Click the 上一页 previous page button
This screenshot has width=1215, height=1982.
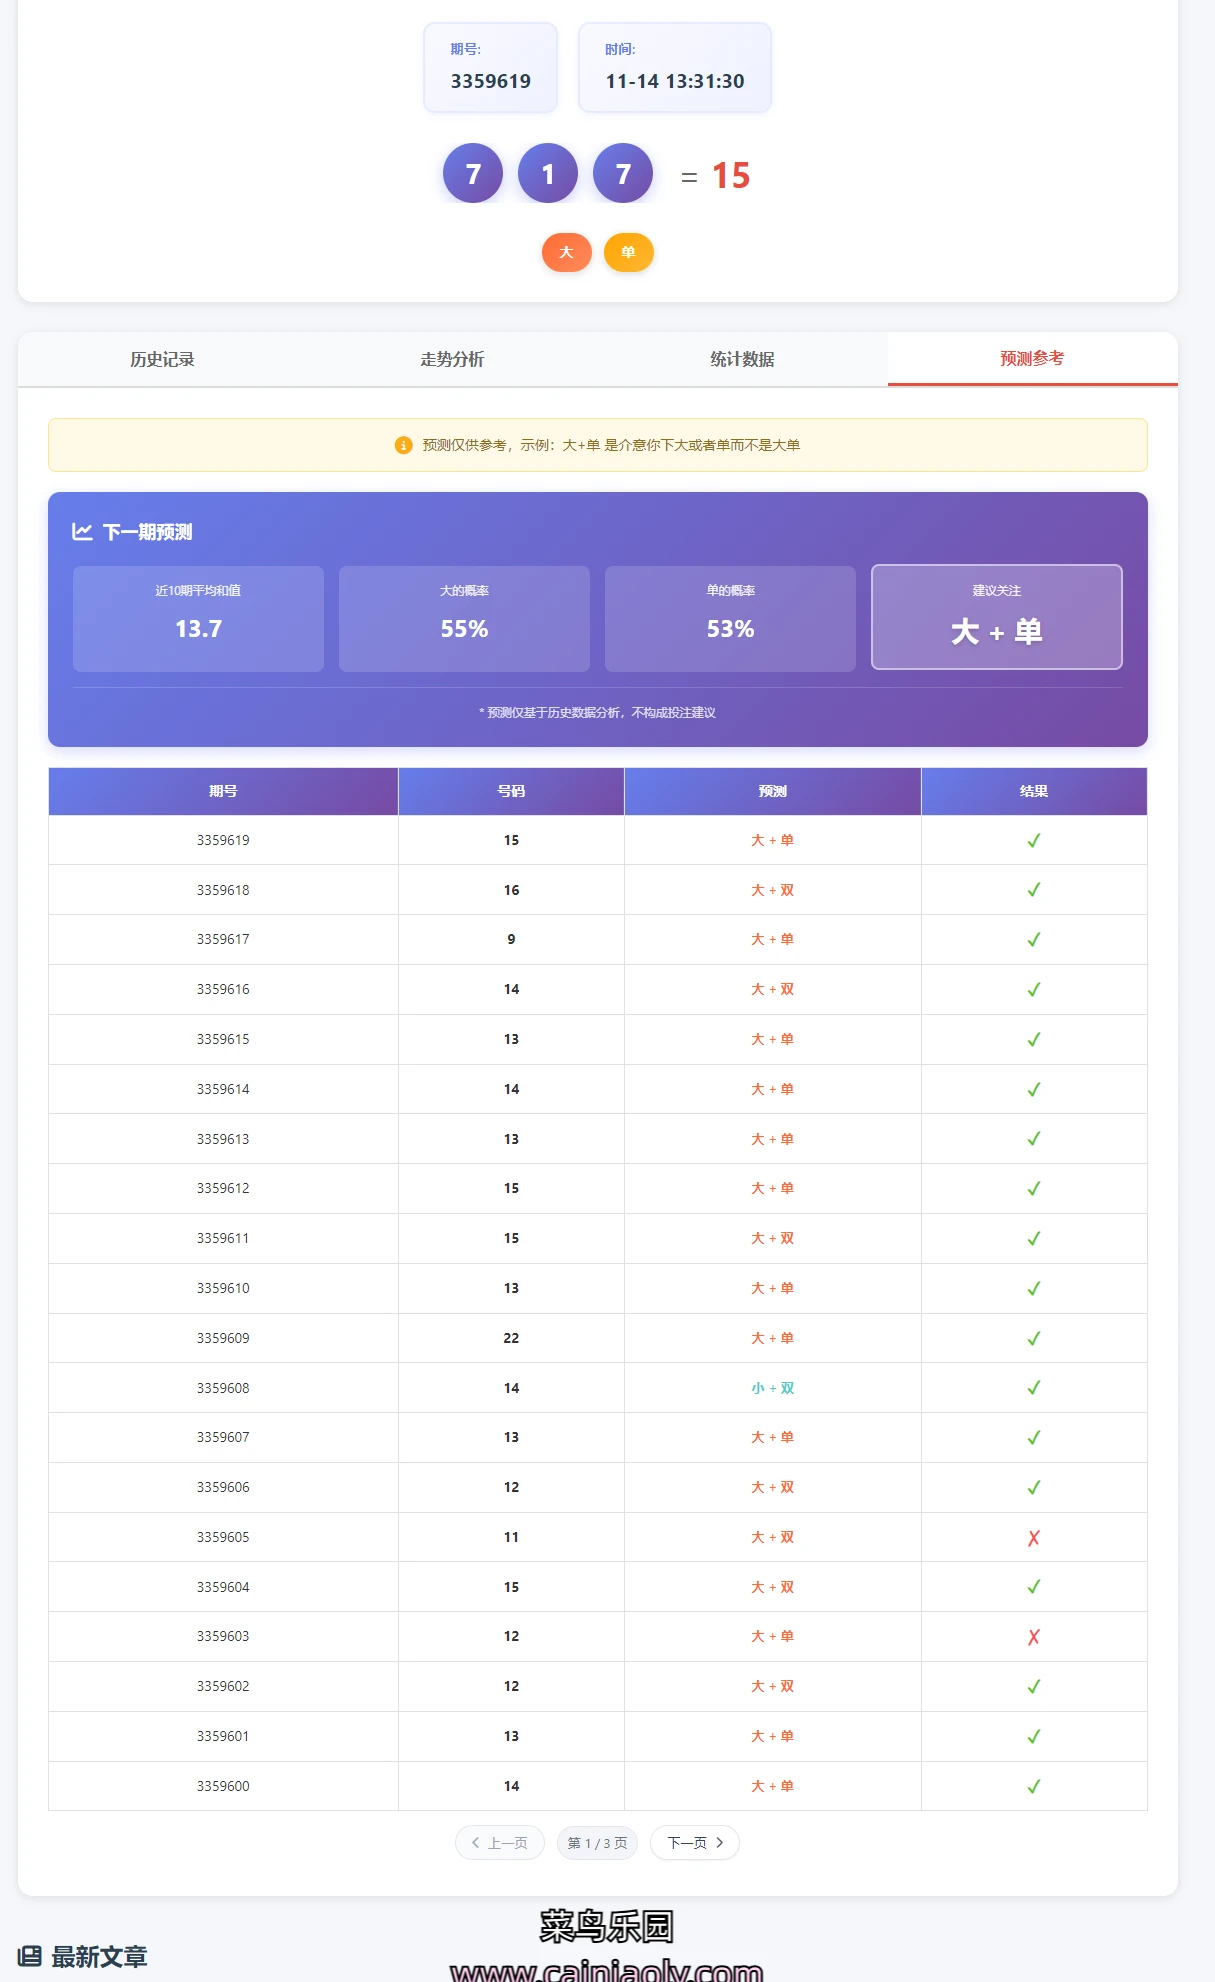pos(499,1843)
